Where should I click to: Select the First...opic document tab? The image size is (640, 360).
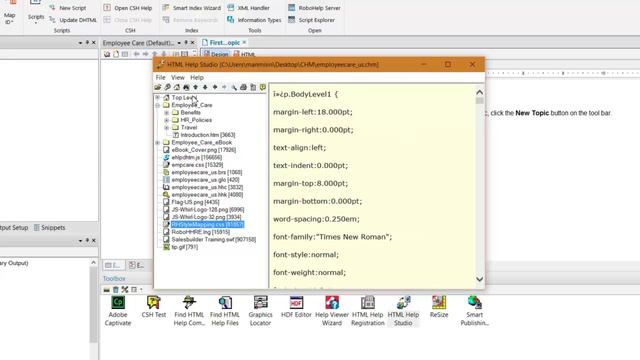point(221,42)
